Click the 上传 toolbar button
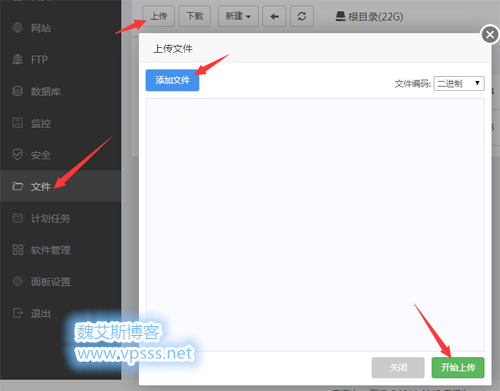This screenshot has width=500, height=391. pos(158,16)
